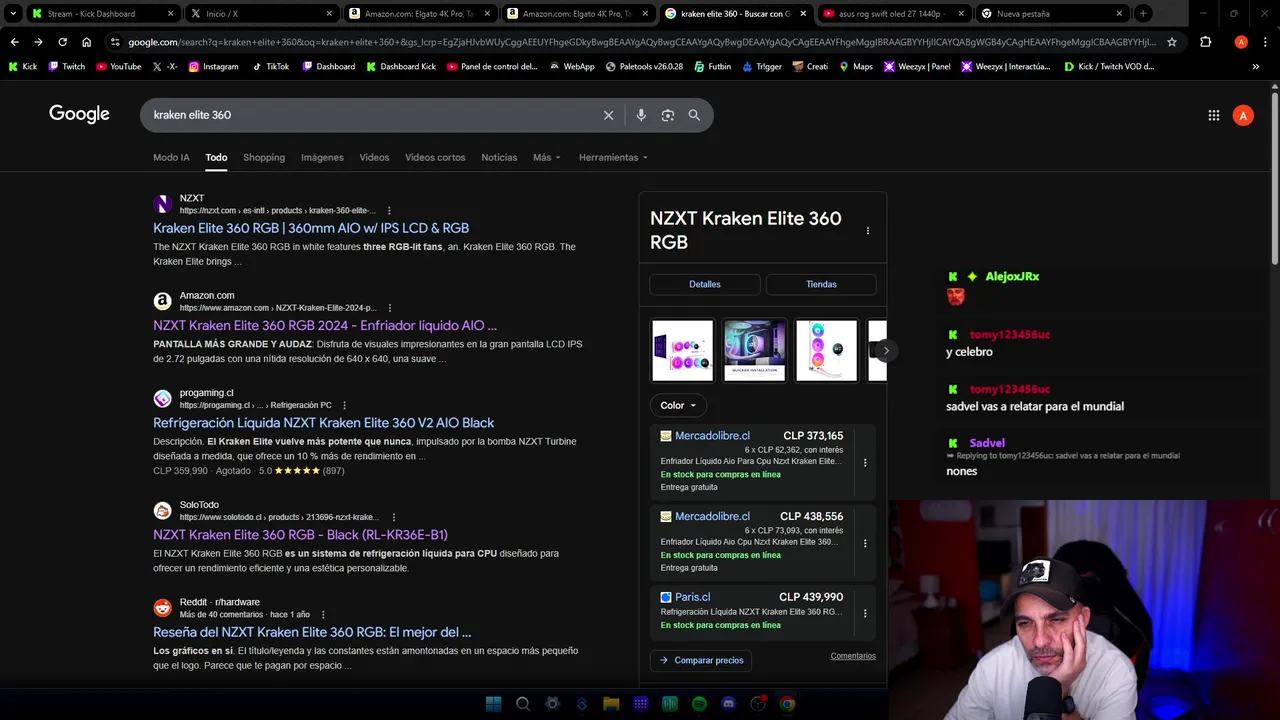Image resolution: width=1280 pixels, height=720 pixels.
Task: Open options for Mercadolibre CLP 373,165 offer
Action: point(865,463)
